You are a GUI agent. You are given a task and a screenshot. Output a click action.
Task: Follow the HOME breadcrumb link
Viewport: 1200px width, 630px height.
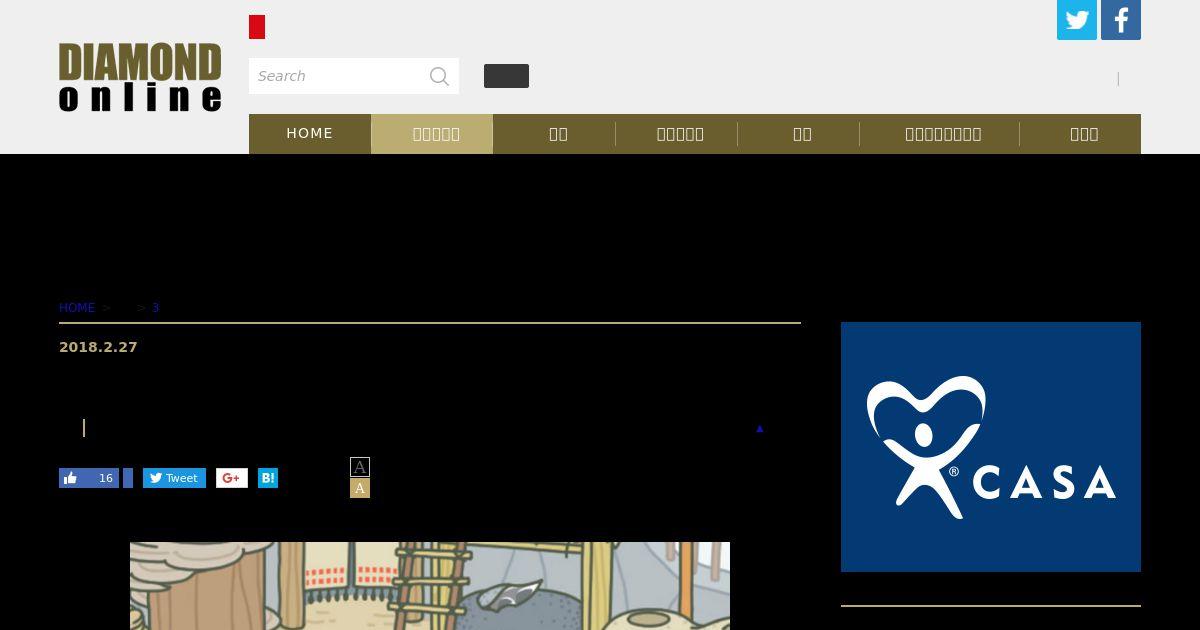tap(77, 308)
